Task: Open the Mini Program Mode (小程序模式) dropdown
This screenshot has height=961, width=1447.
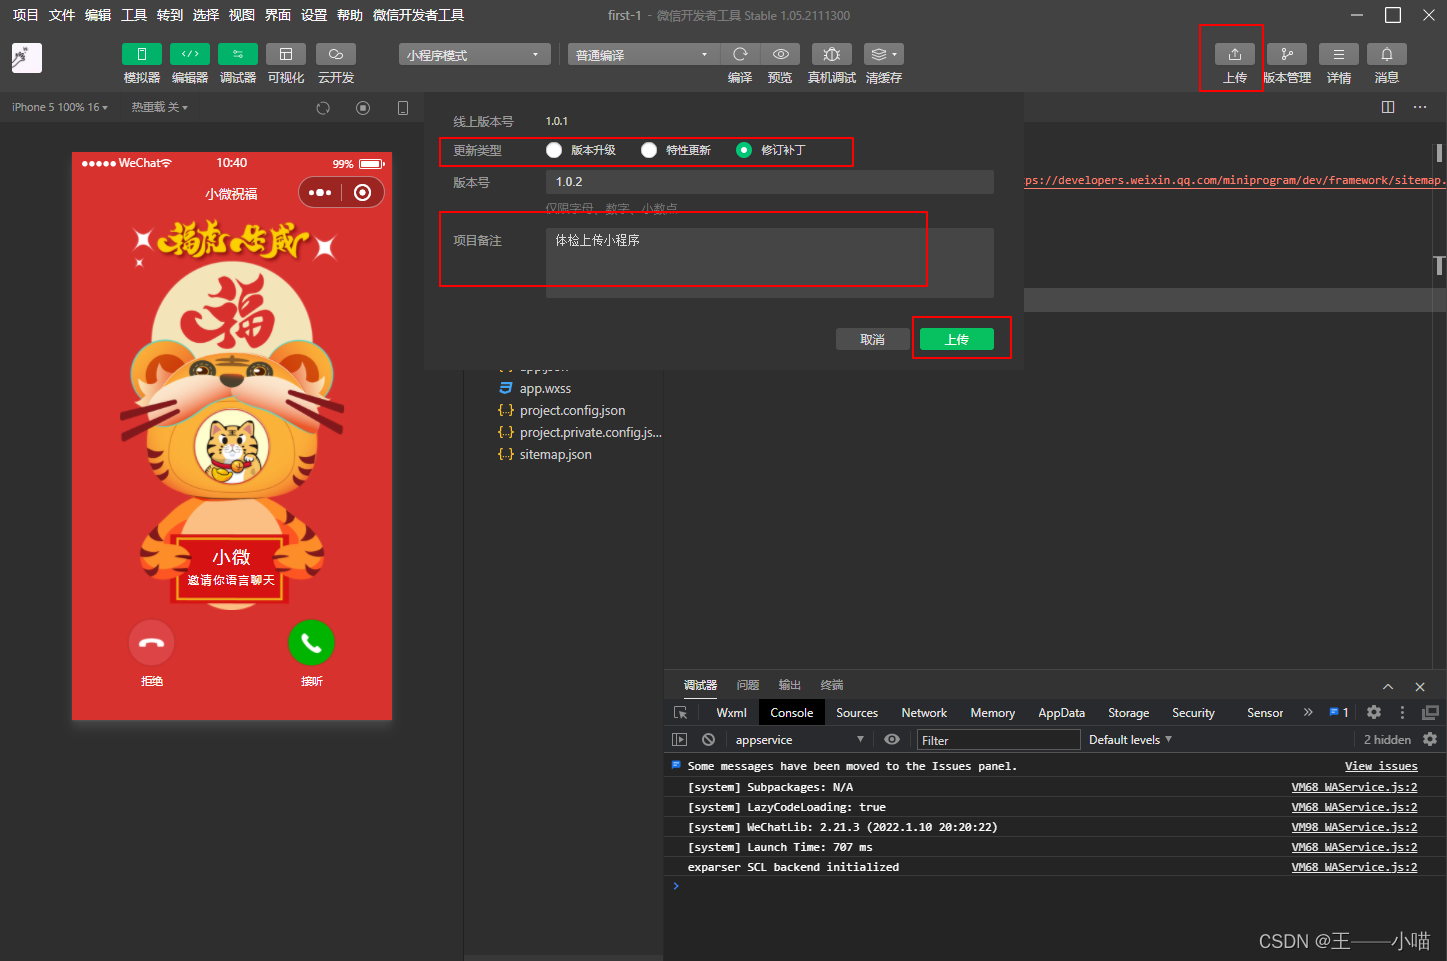Action: point(475,55)
